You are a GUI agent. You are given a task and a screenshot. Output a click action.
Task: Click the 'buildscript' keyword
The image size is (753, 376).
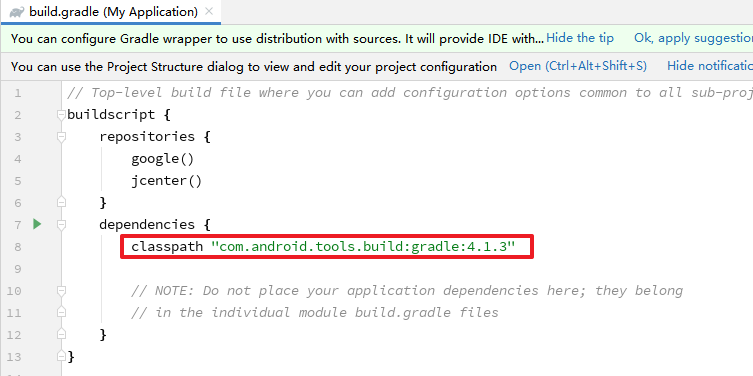pos(111,115)
